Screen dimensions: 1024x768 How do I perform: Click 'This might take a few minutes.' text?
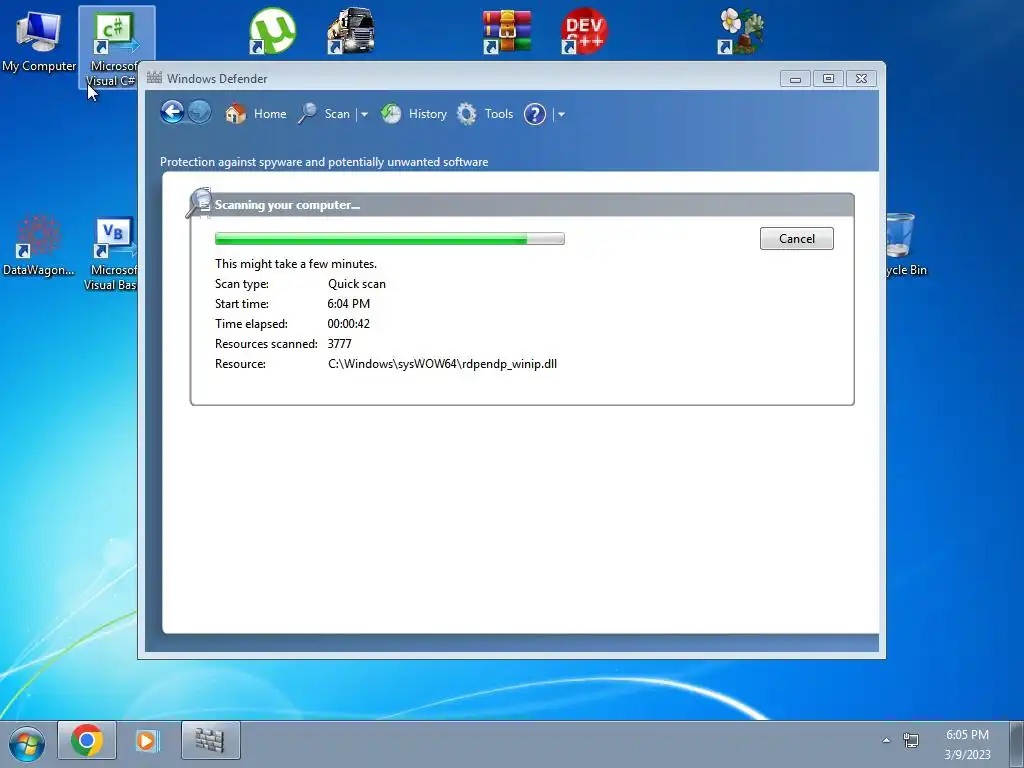tap(296, 264)
